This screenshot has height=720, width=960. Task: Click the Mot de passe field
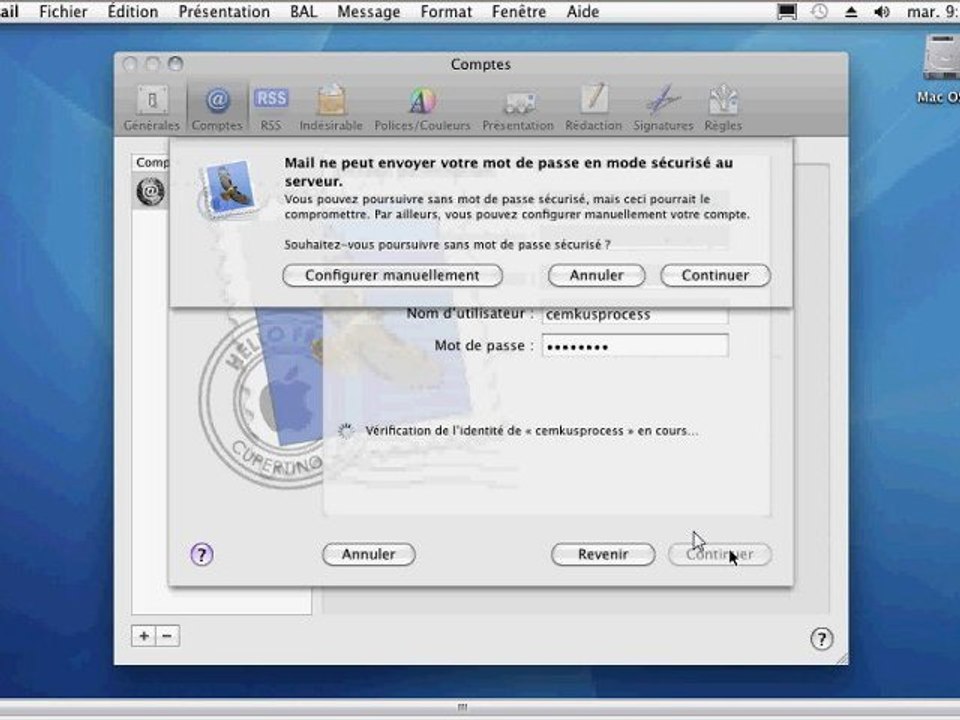[x=635, y=346]
